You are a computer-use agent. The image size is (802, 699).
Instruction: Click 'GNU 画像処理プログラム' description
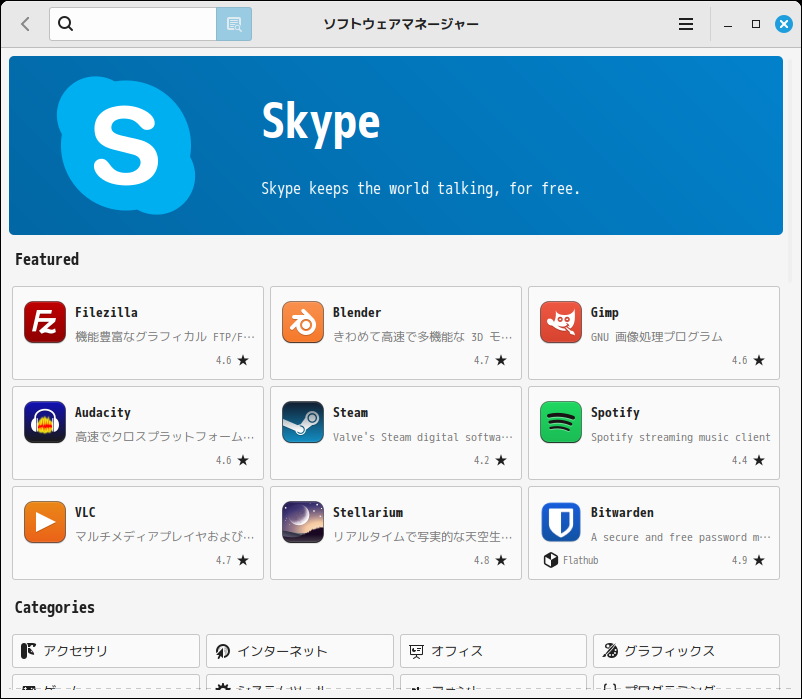coord(656,337)
